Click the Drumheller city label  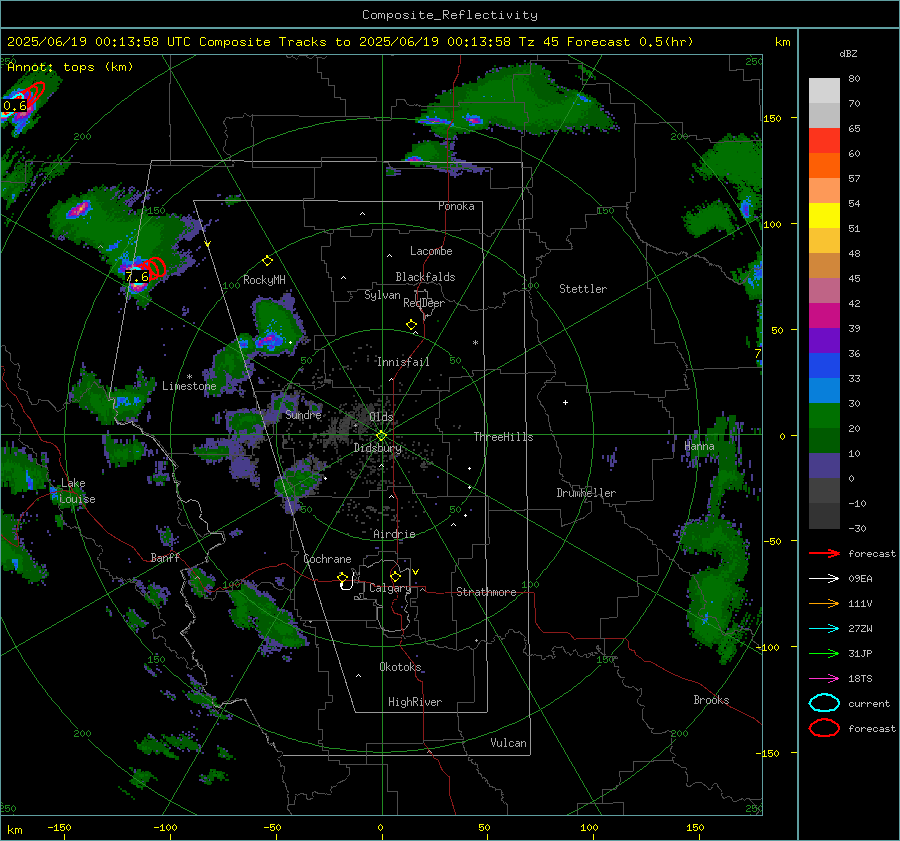(586, 493)
